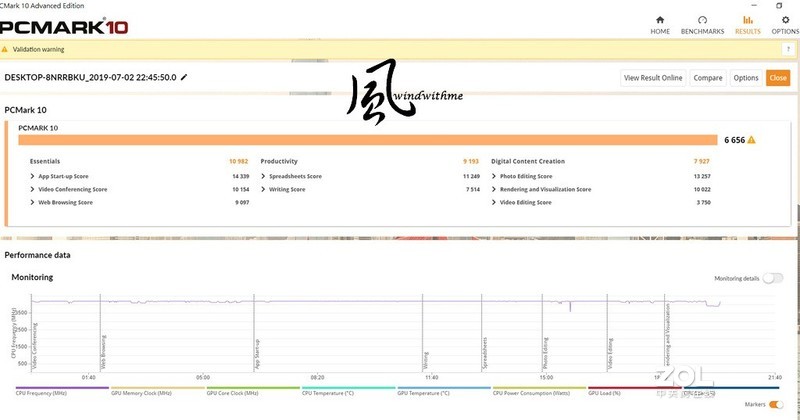The height and width of the screenshot is (420, 800).
Task: Click the Performance data heading
Action: pyautogui.click(x=37, y=255)
